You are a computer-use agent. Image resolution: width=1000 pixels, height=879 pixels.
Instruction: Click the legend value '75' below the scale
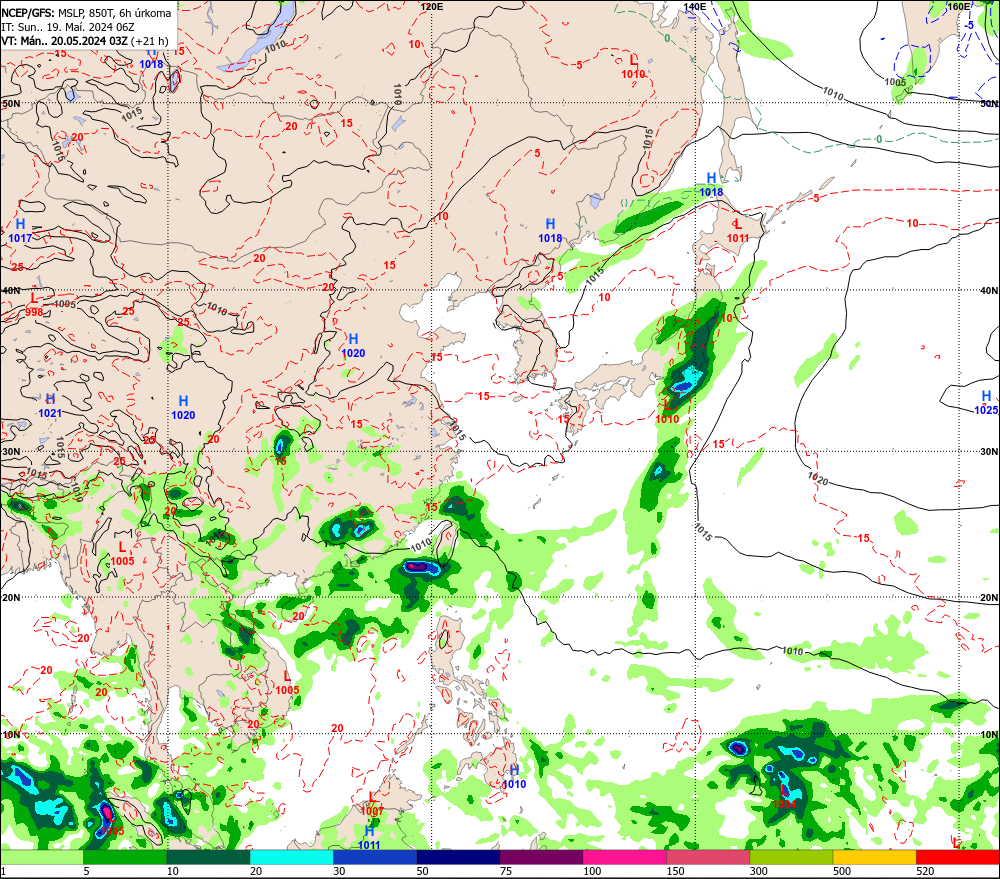(x=506, y=871)
